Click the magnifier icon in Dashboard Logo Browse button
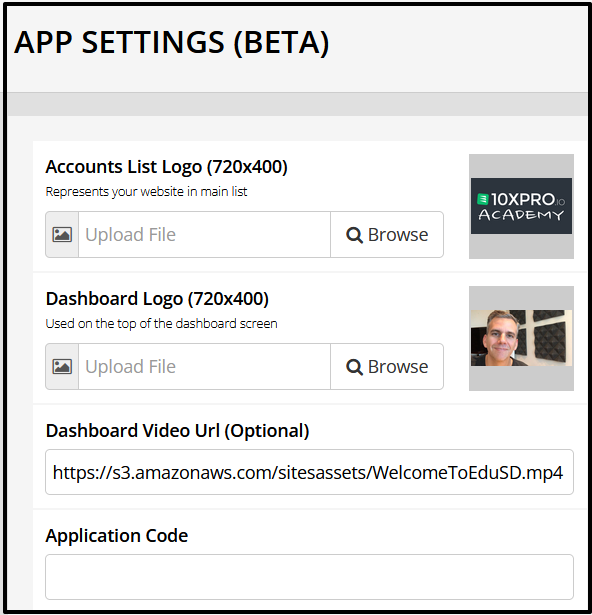Image resolution: width=592 pixels, height=615 pixels. [x=354, y=367]
